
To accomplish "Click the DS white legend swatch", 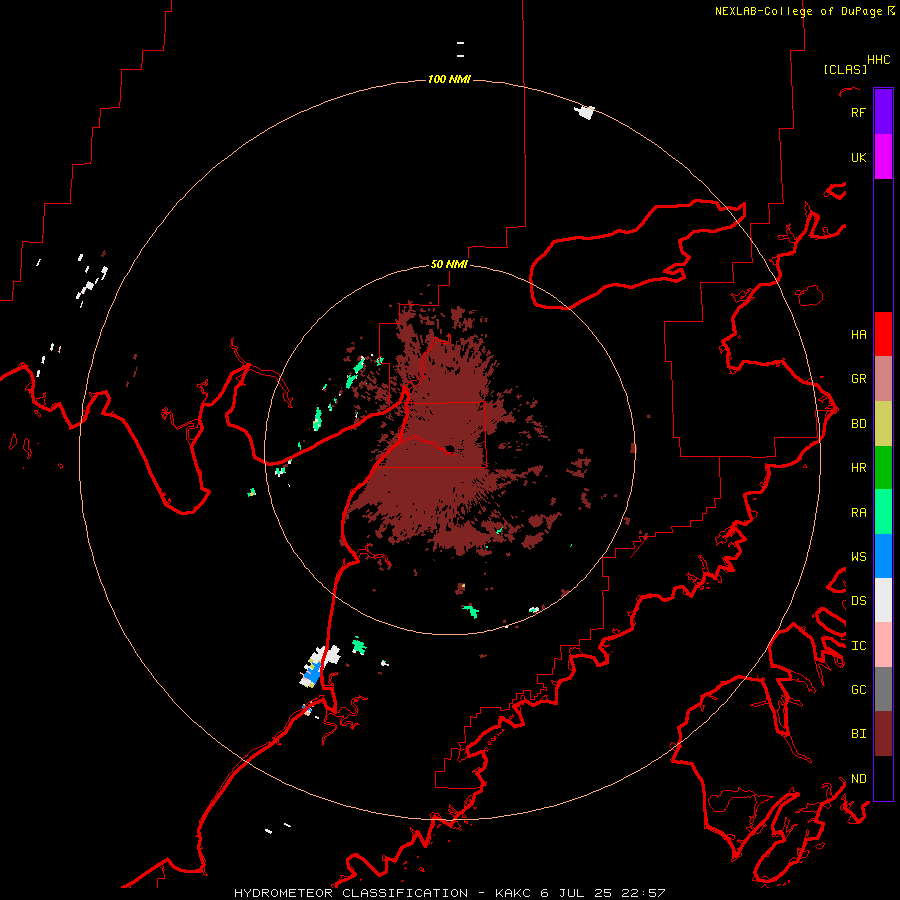I will [883, 600].
